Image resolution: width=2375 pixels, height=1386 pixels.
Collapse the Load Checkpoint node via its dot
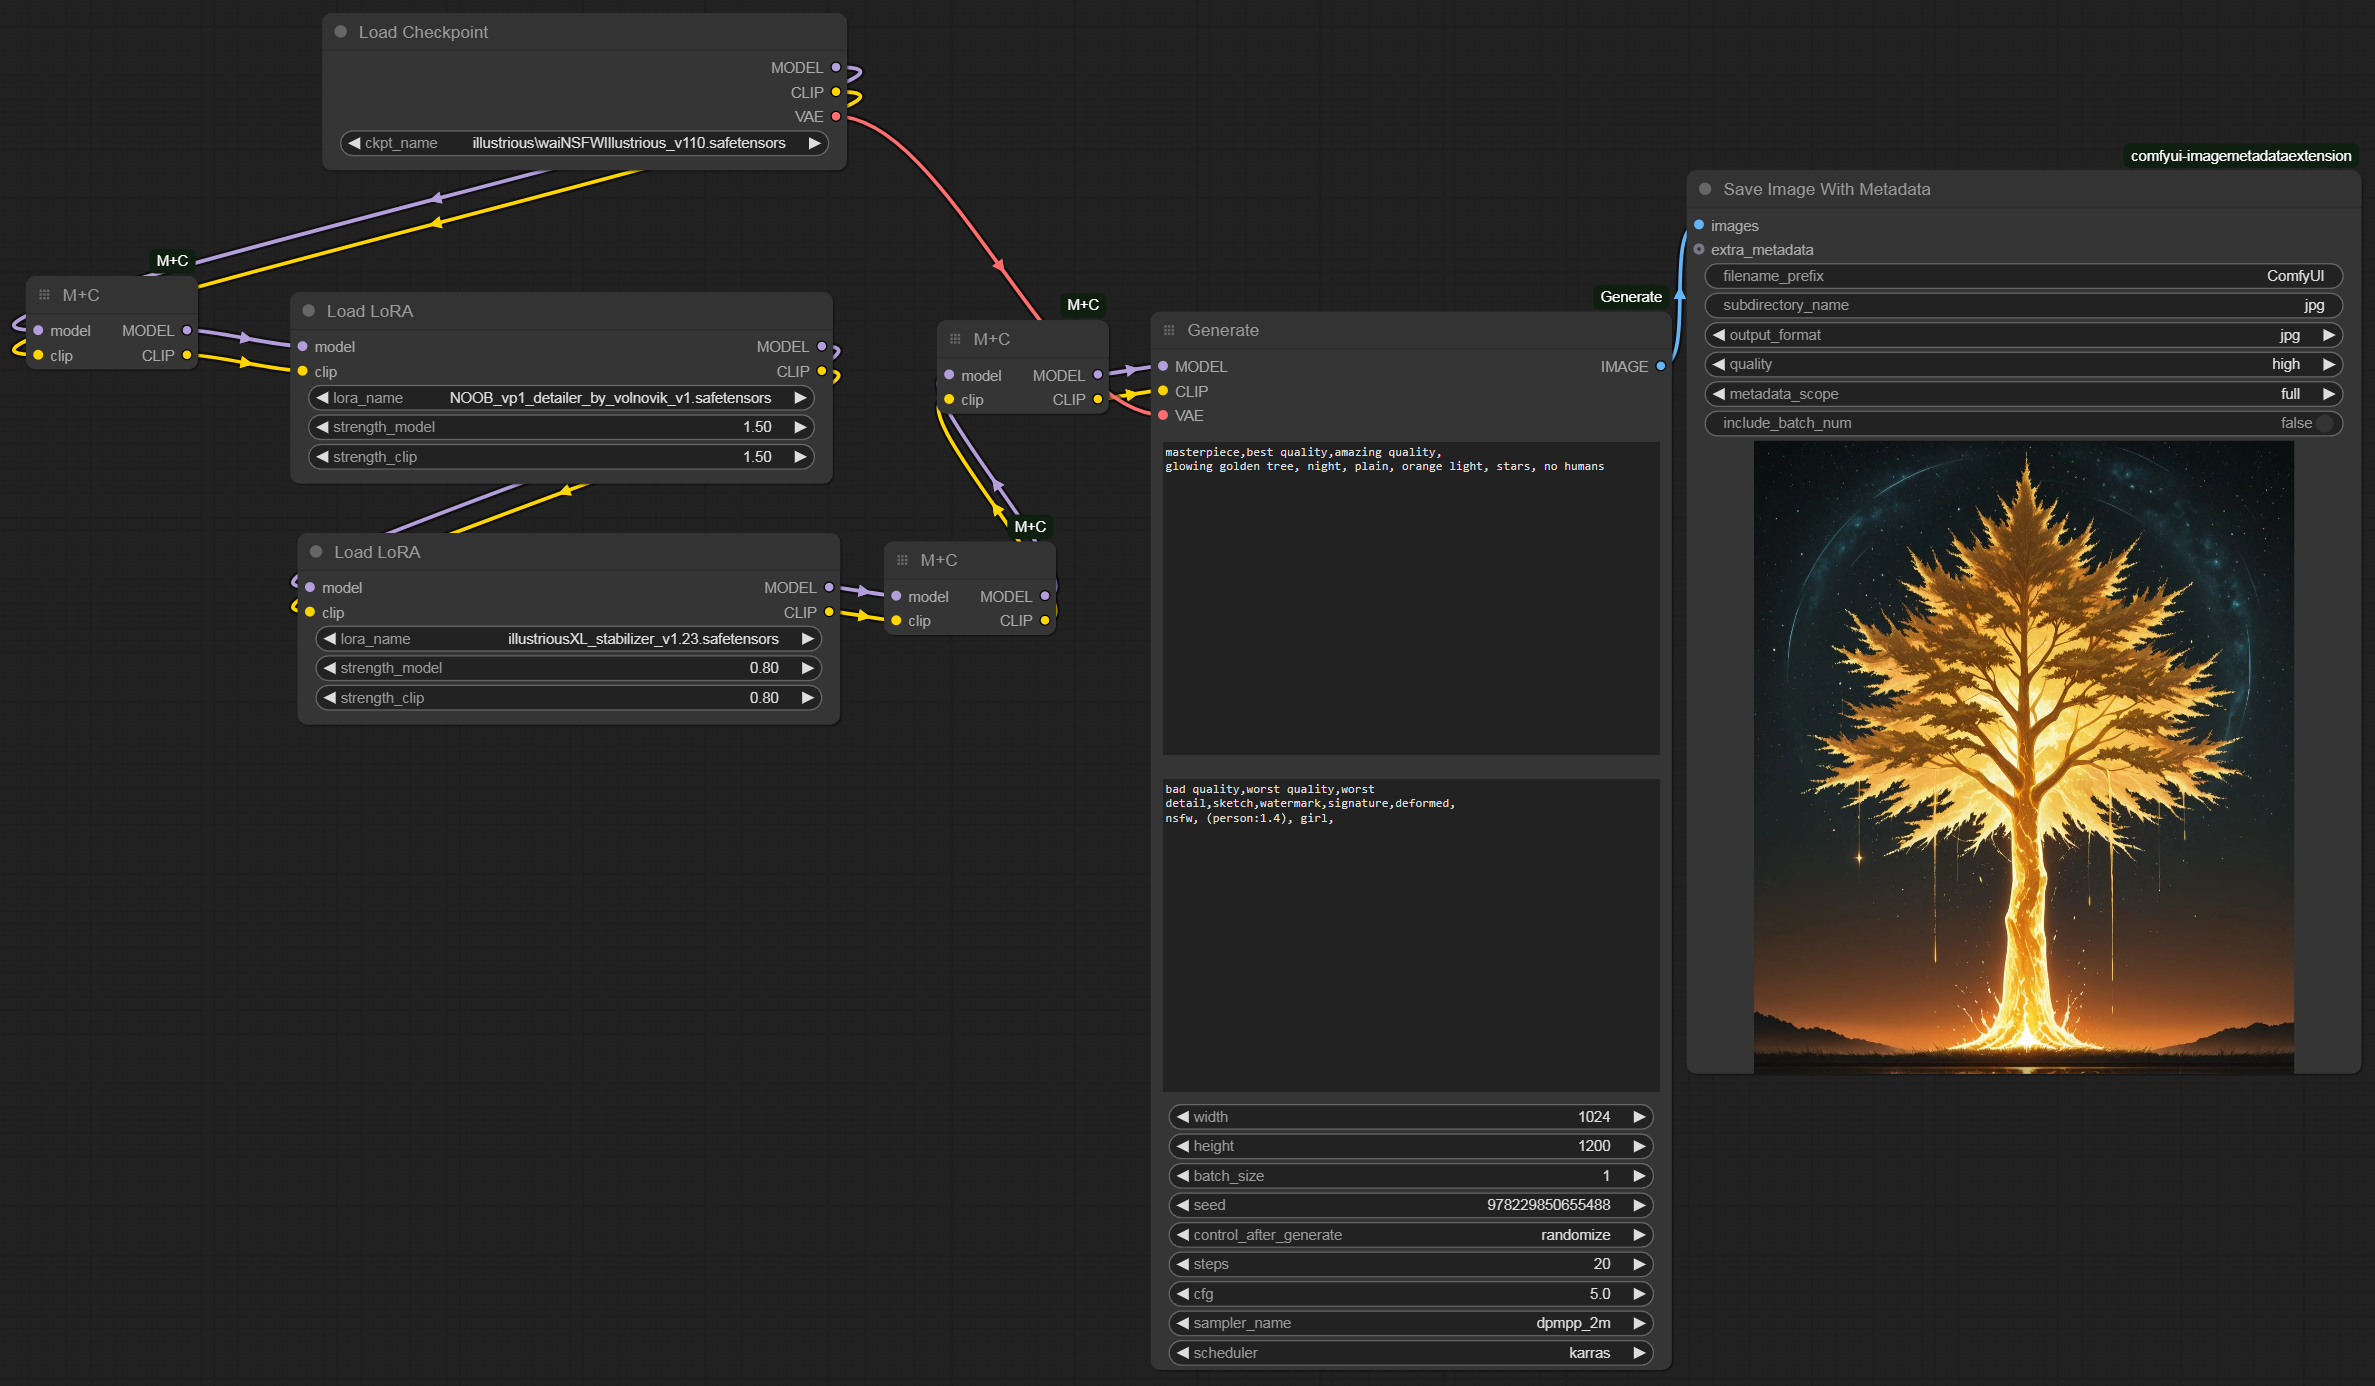point(340,32)
